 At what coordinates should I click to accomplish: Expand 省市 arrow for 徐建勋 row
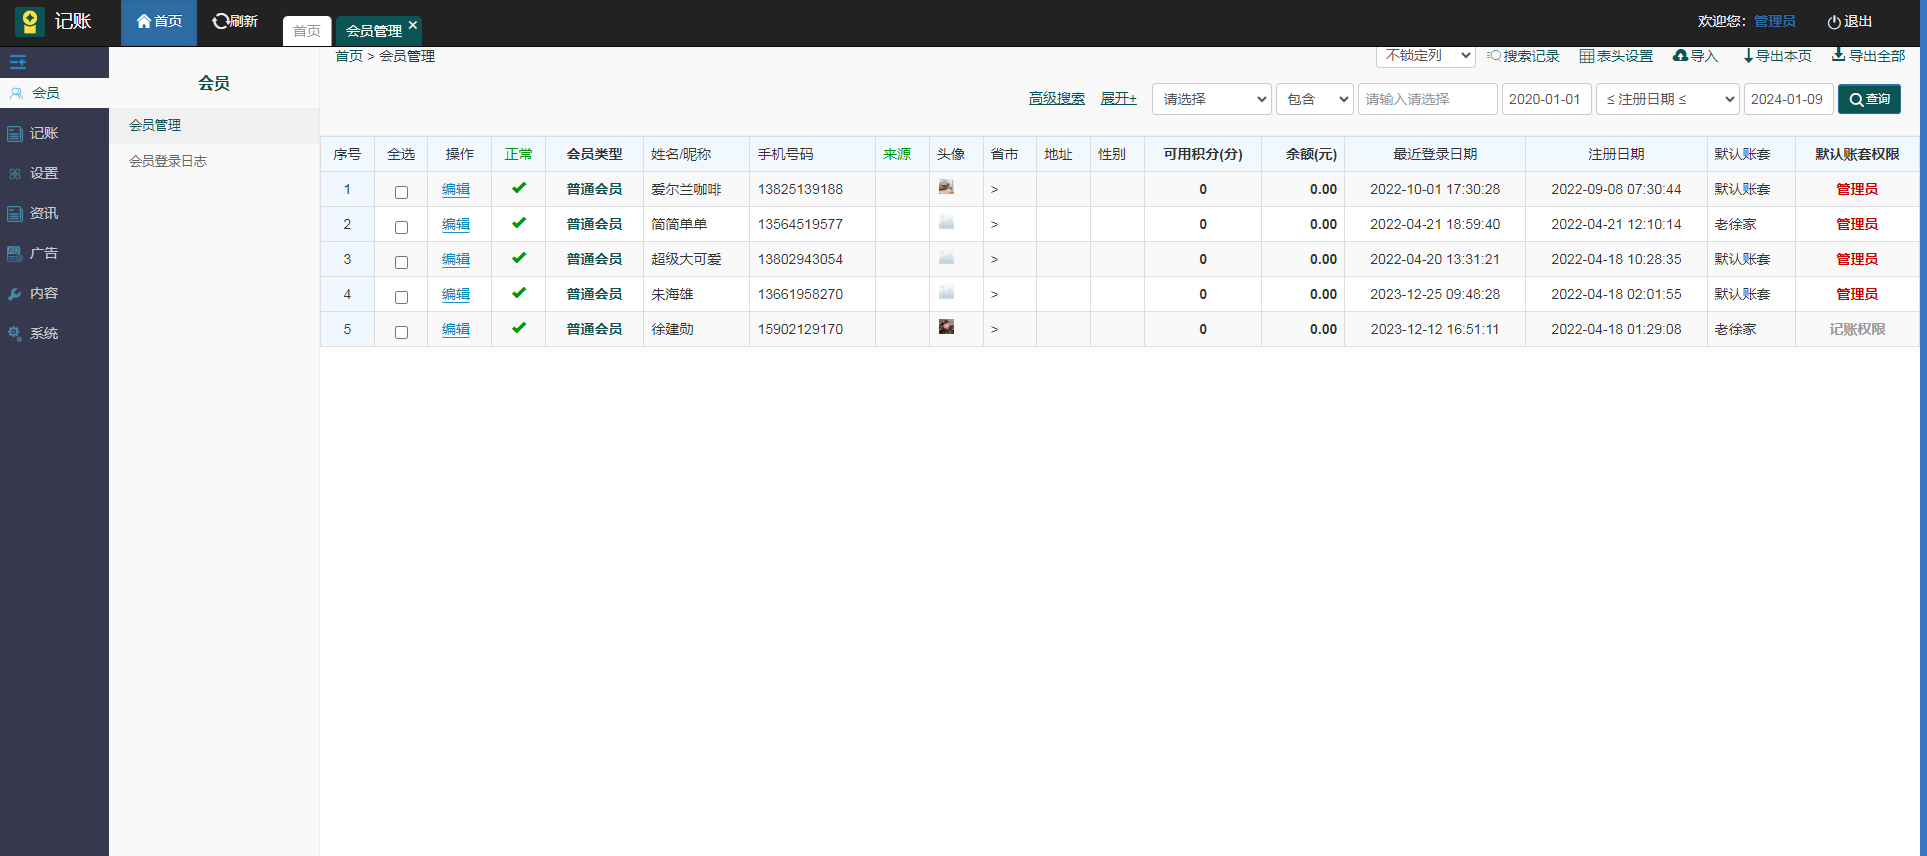click(994, 329)
